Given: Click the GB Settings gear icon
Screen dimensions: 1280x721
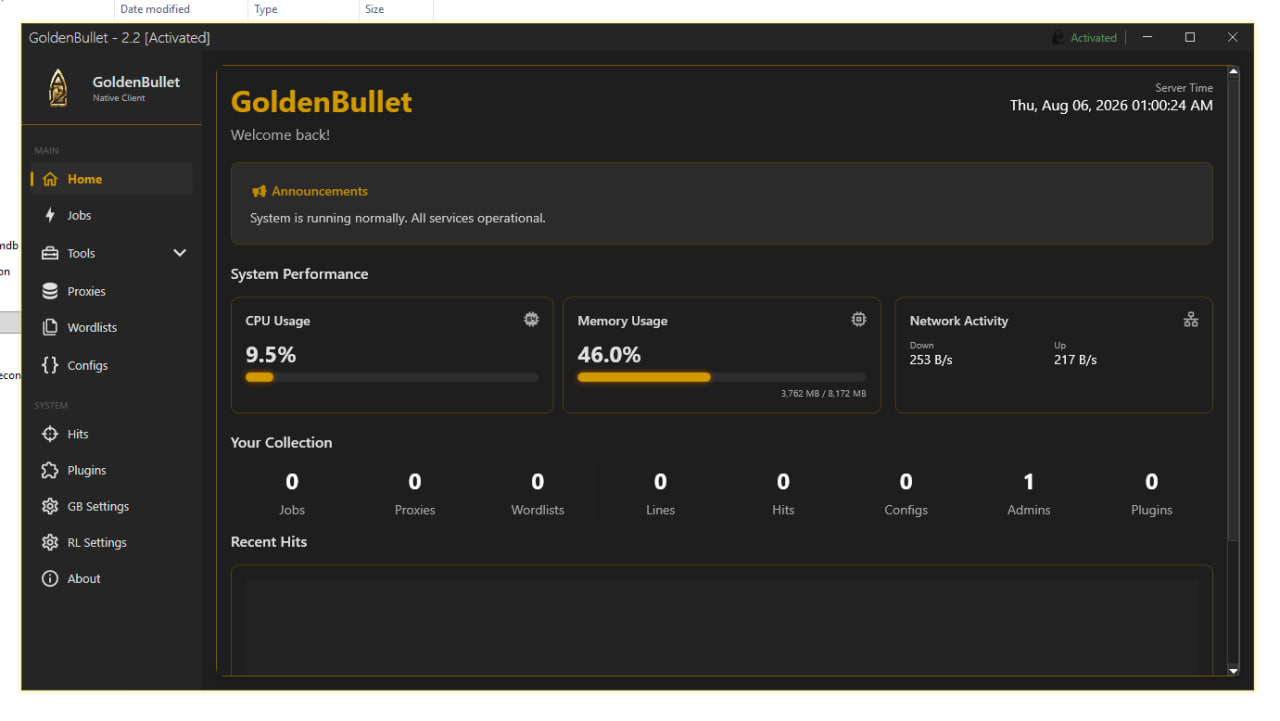Looking at the screenshot, I should pyautogui.click(x=50, y=506).
